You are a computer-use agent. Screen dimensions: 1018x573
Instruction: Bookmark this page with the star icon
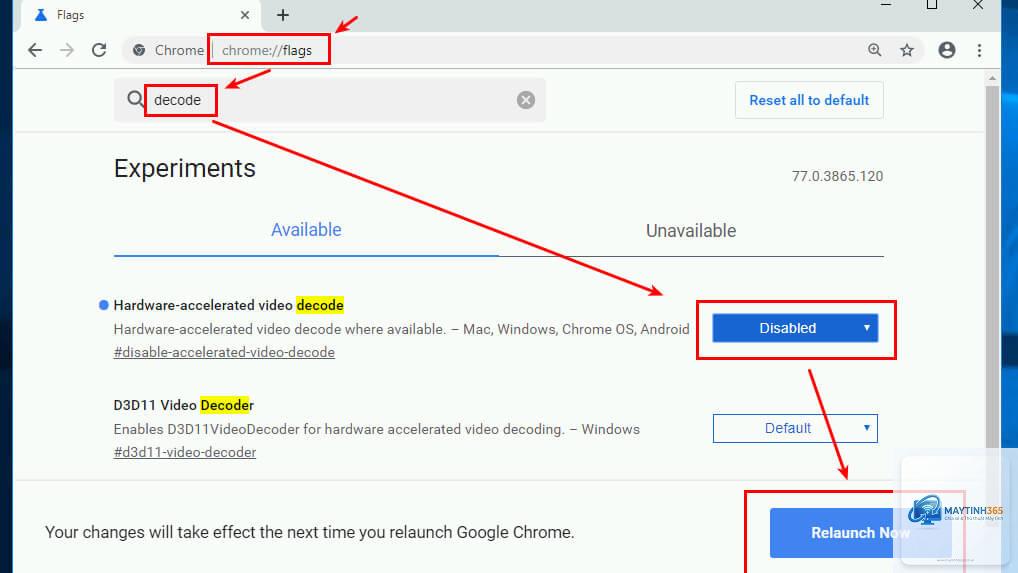[x=907, y=50]
